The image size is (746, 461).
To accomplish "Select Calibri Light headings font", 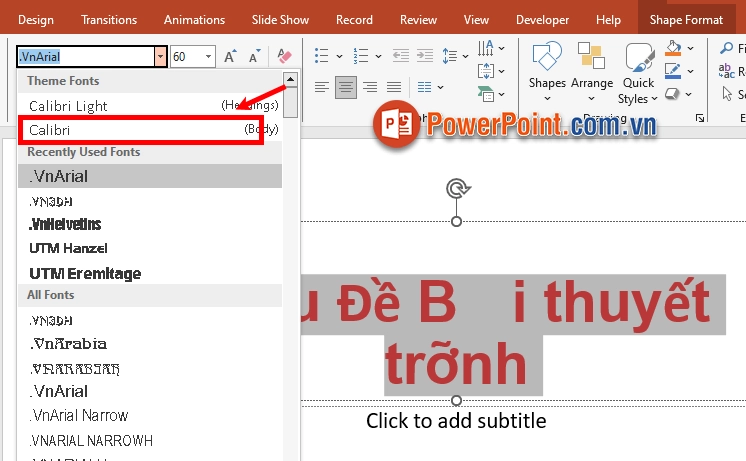I will (149, 106).
